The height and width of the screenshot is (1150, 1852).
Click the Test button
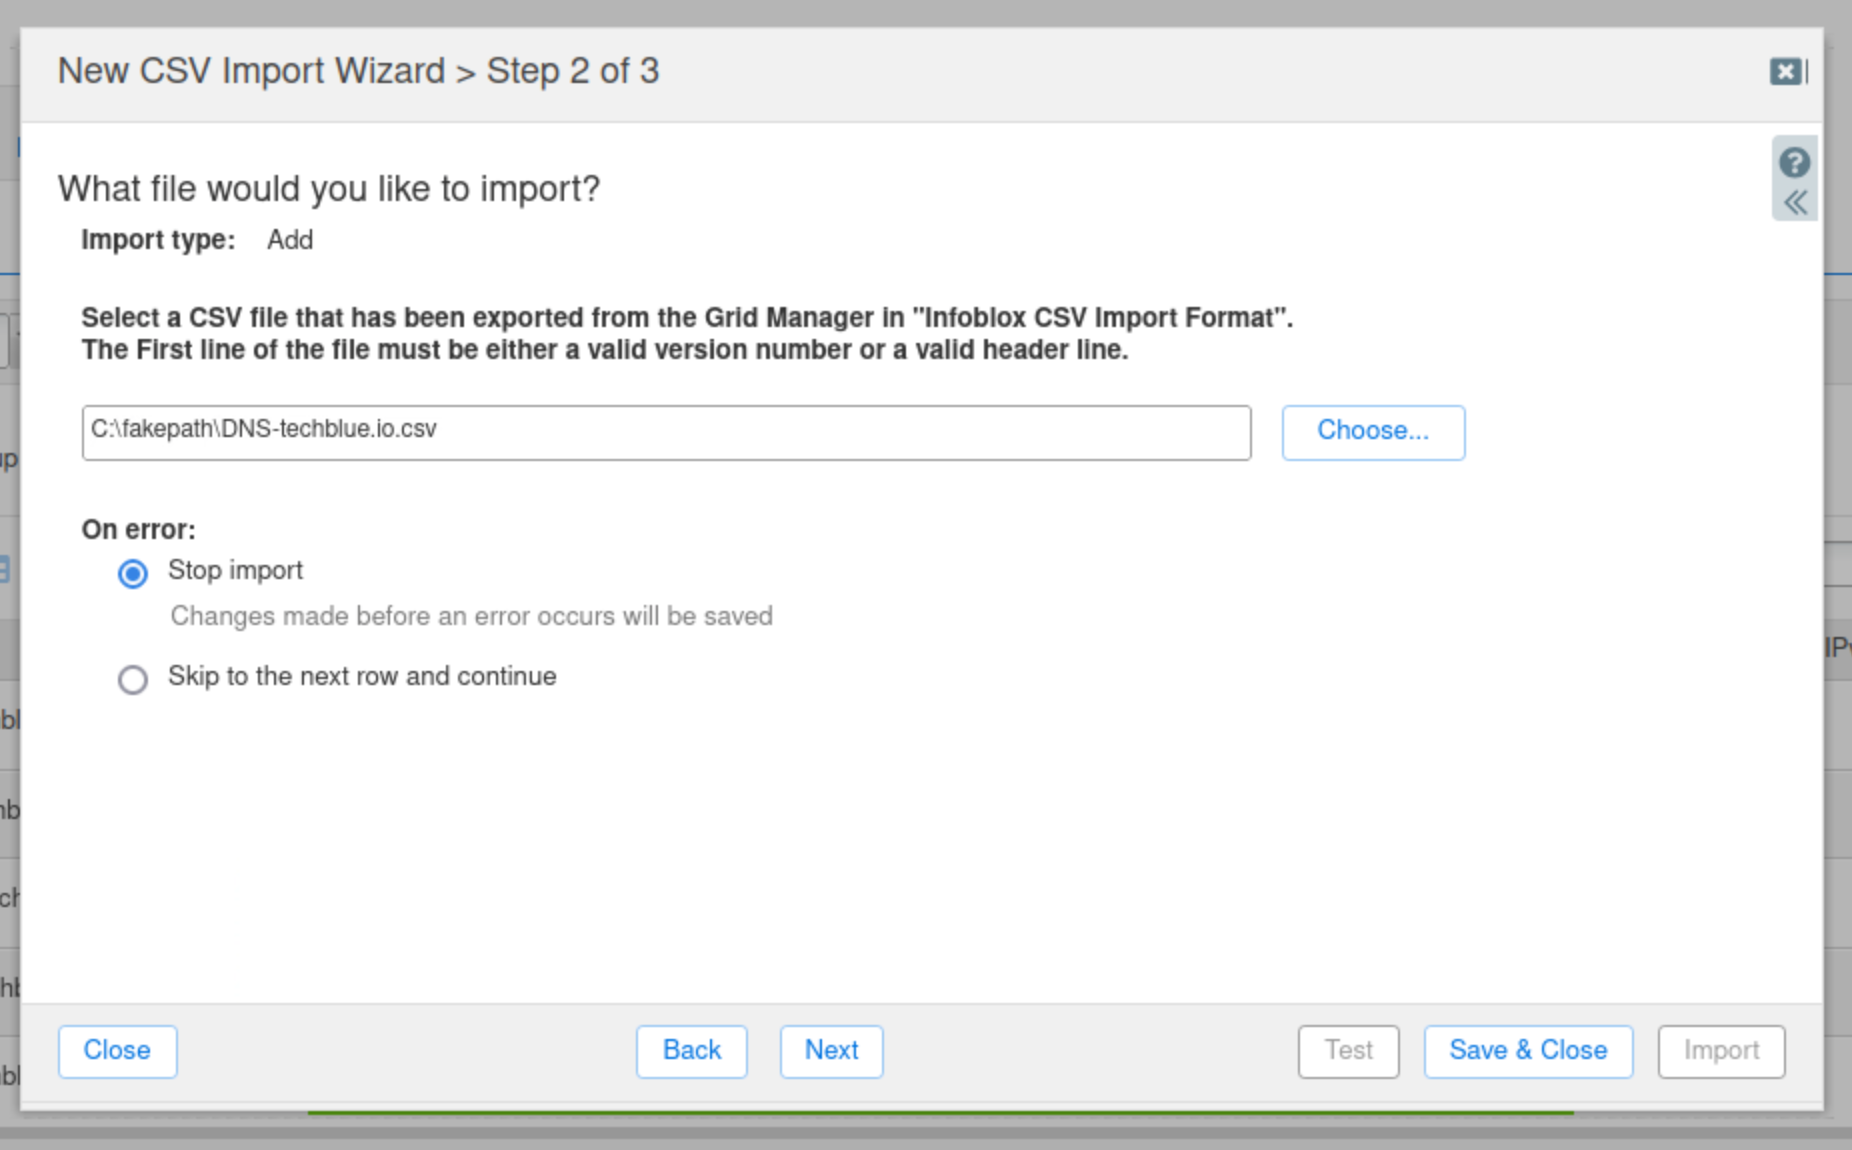point(1348,1051)
